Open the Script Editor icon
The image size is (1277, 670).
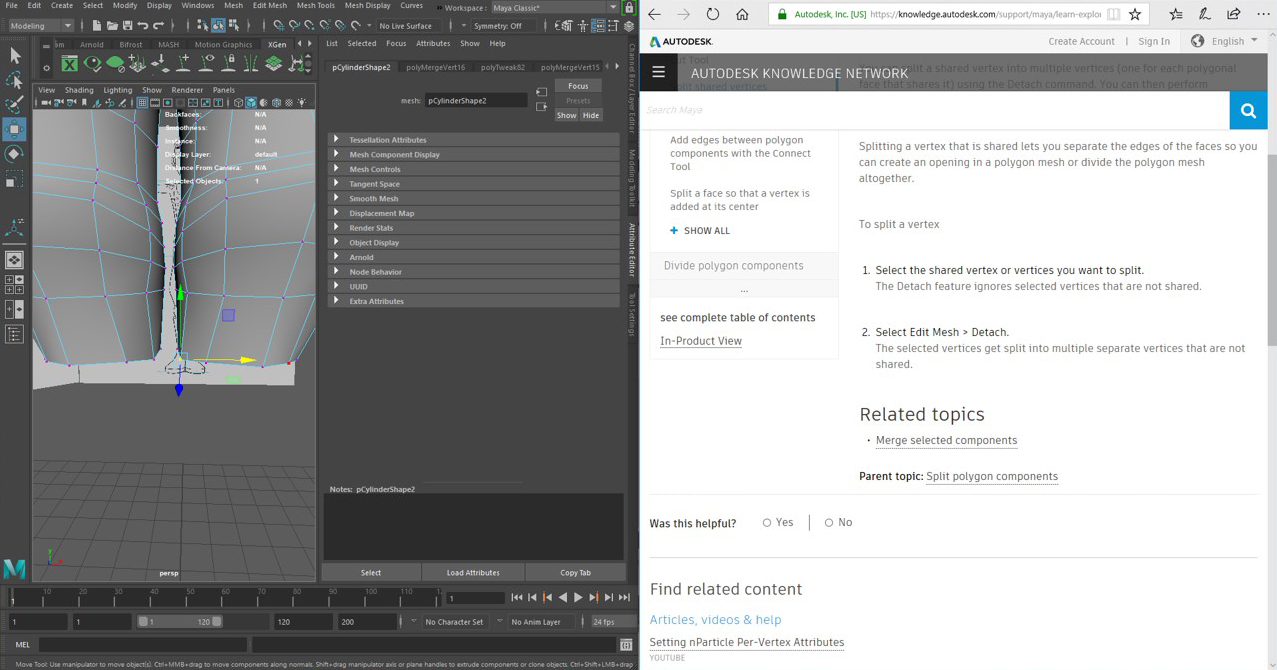tap(626, 645)
